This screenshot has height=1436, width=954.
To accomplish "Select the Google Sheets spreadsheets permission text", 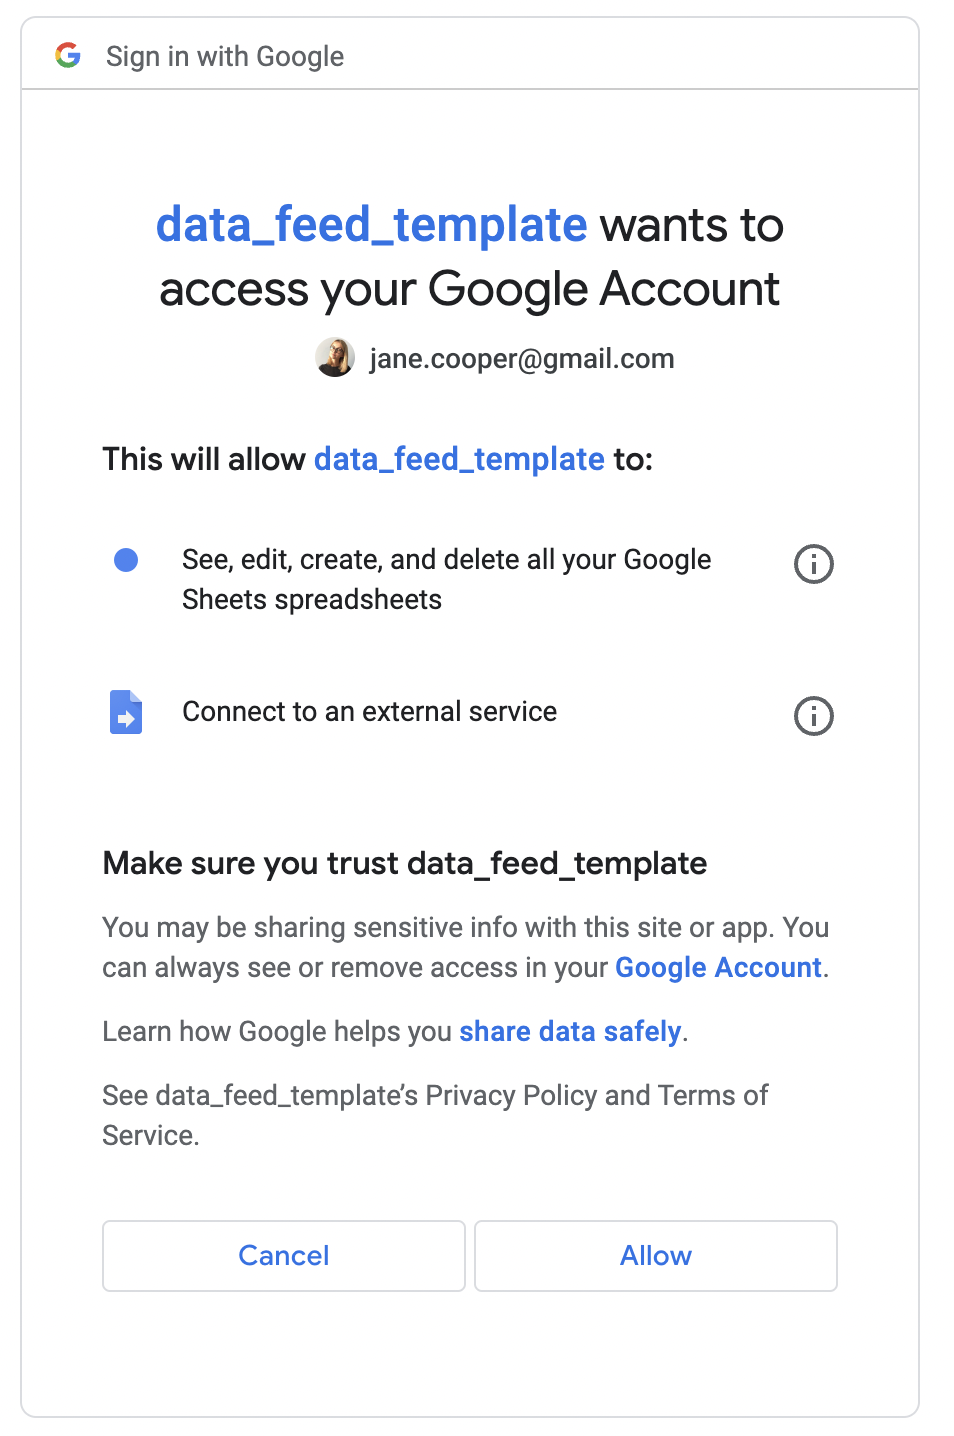I will tap(446, 580).
